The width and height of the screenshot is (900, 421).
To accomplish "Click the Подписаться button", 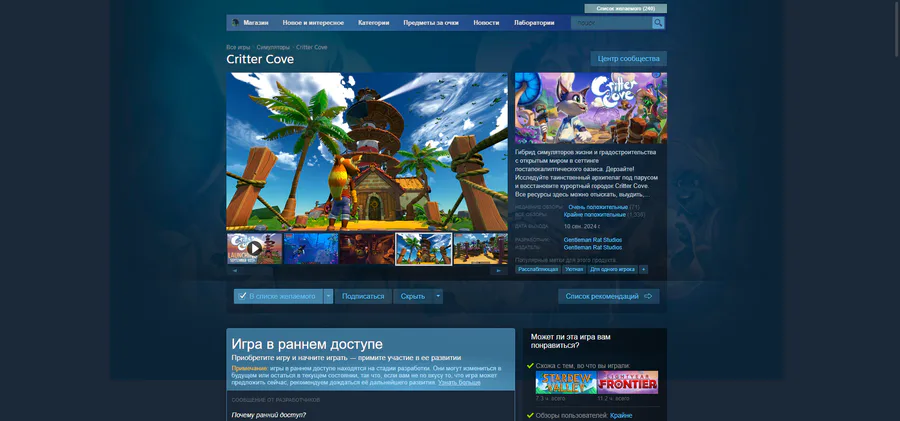I will pos(363,296).
